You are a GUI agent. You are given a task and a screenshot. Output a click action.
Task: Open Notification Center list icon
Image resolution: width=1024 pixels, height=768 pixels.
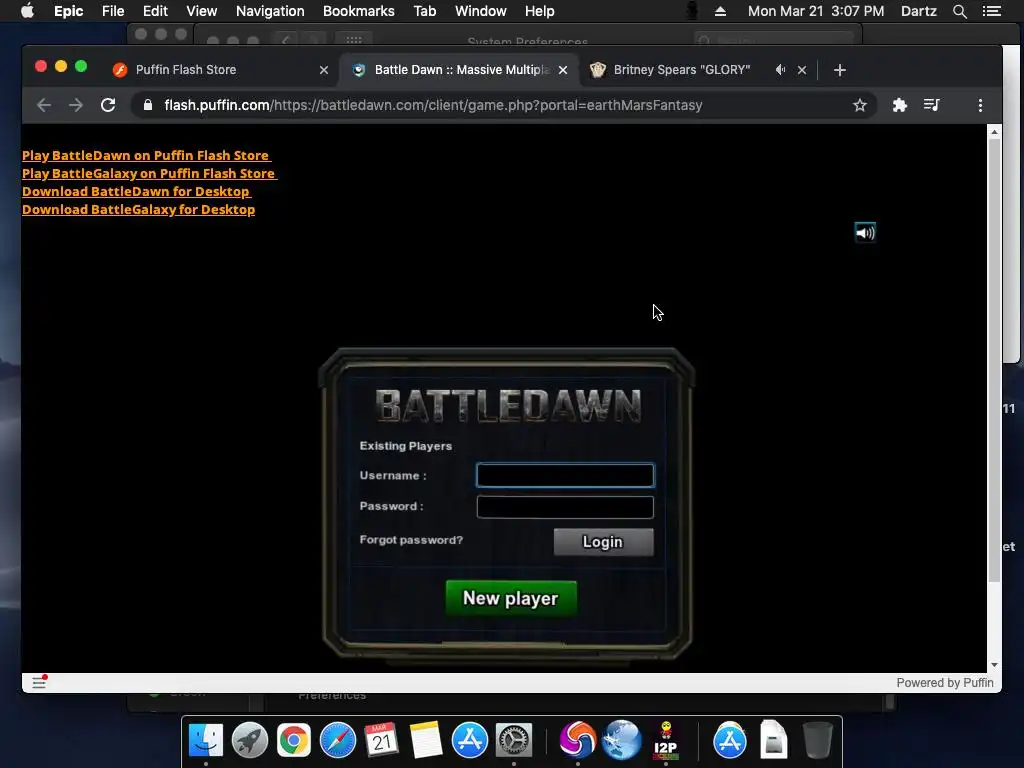click(x=991, y=11)
